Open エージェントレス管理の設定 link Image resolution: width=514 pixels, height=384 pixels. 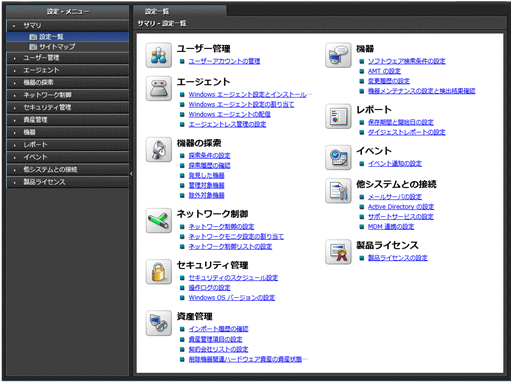coord(227,124)
